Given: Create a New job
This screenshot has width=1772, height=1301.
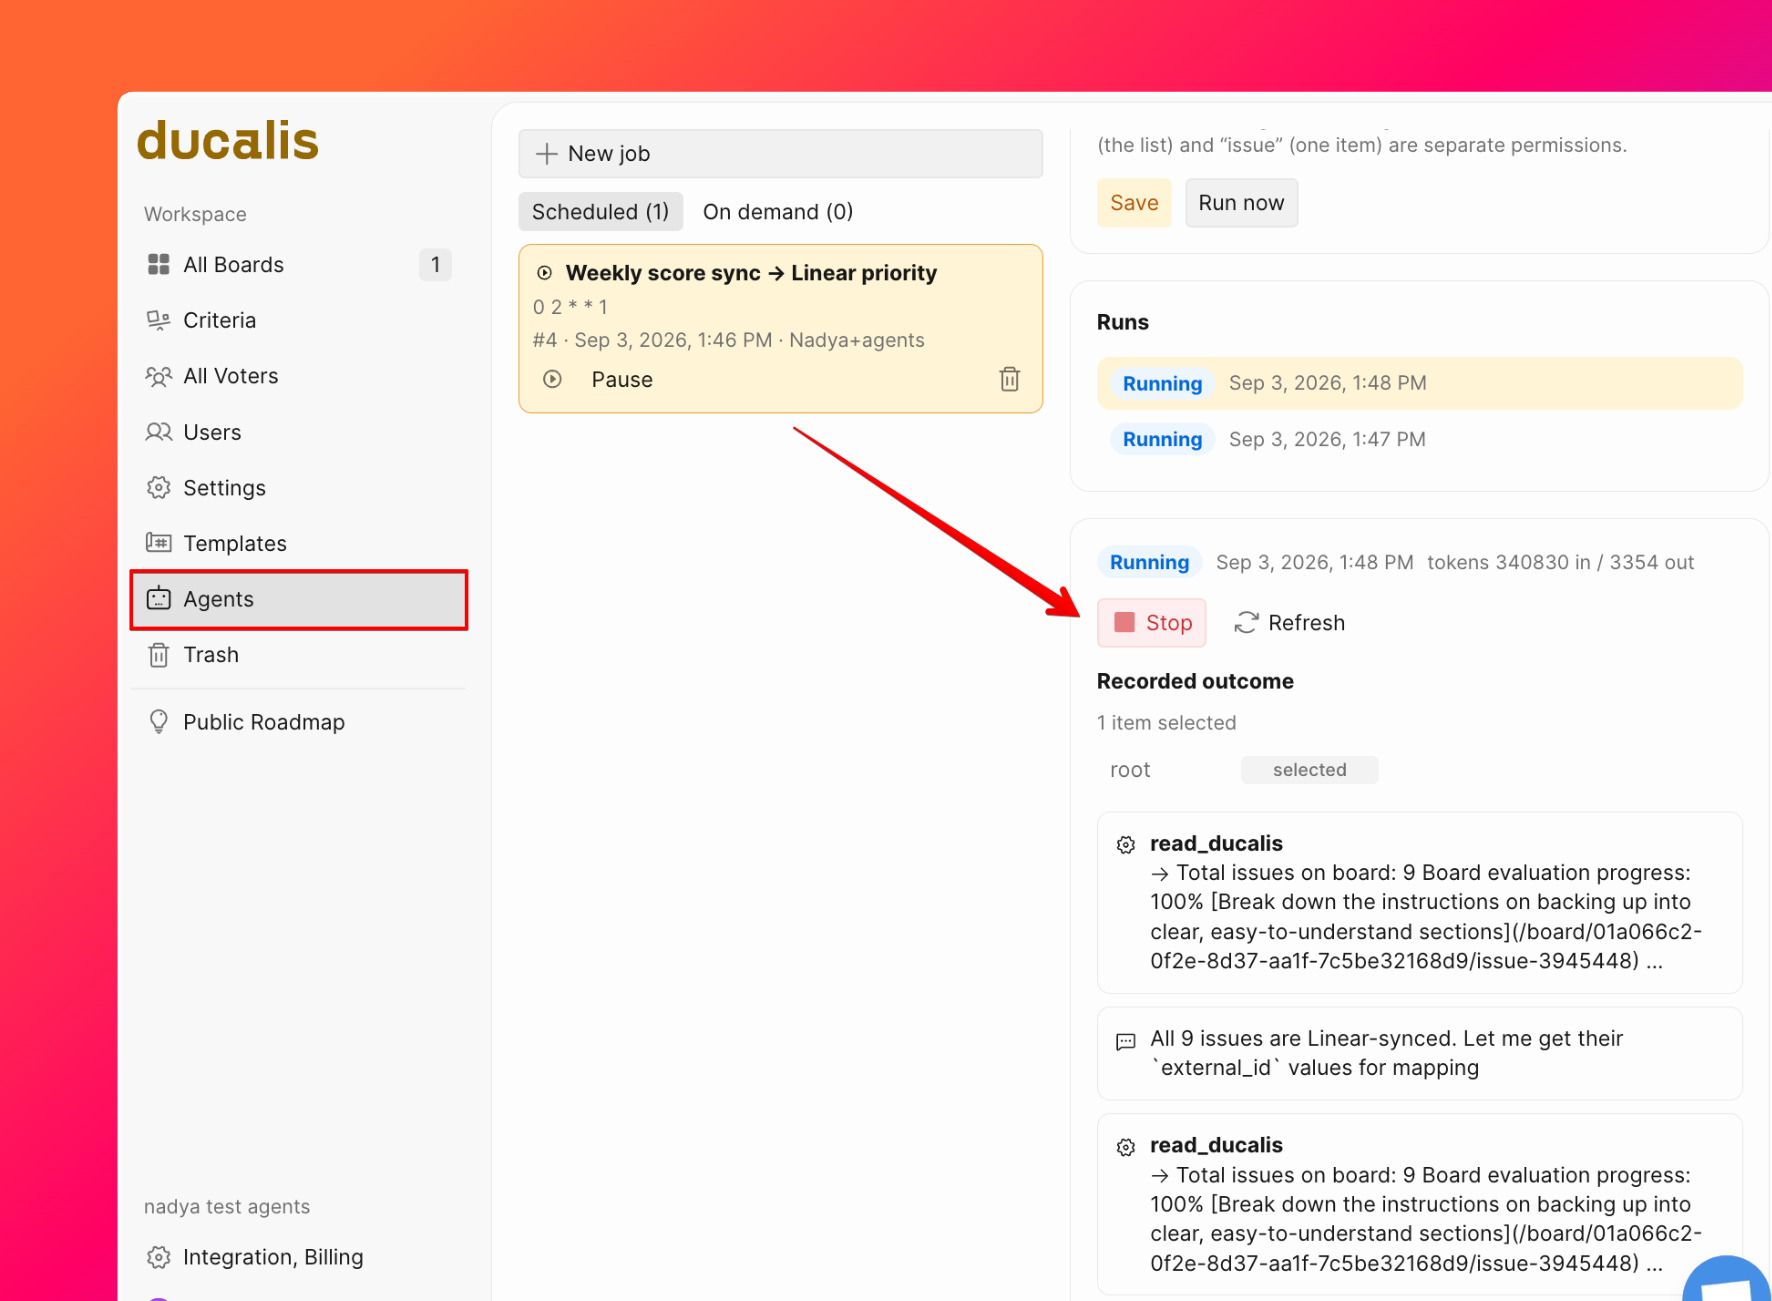Looking at the screenshot, I should click(780, 154).
